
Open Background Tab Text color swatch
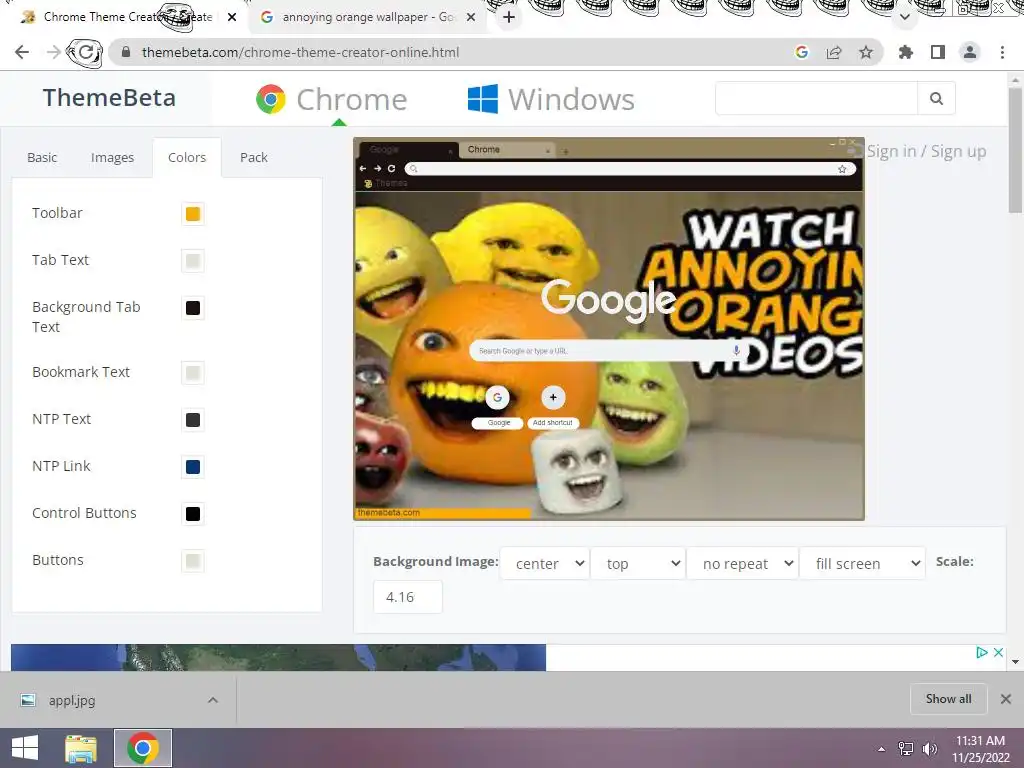193,308
